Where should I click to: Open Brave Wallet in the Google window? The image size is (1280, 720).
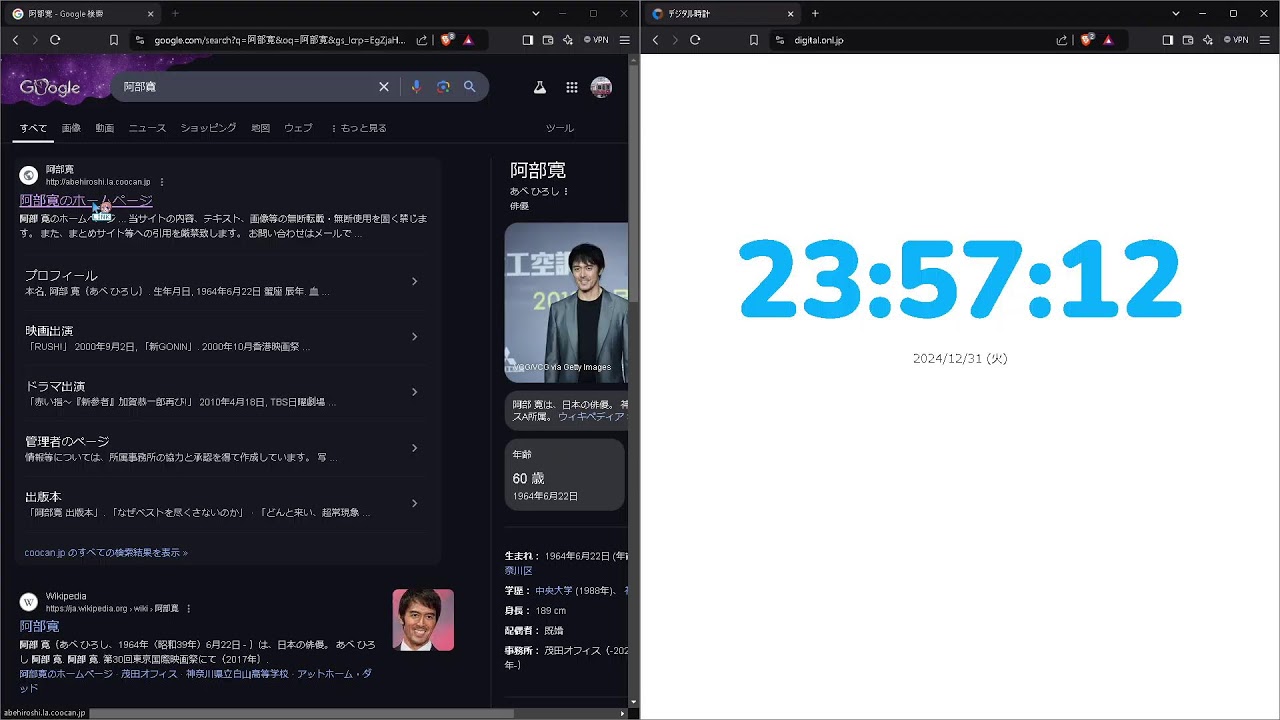548,40
